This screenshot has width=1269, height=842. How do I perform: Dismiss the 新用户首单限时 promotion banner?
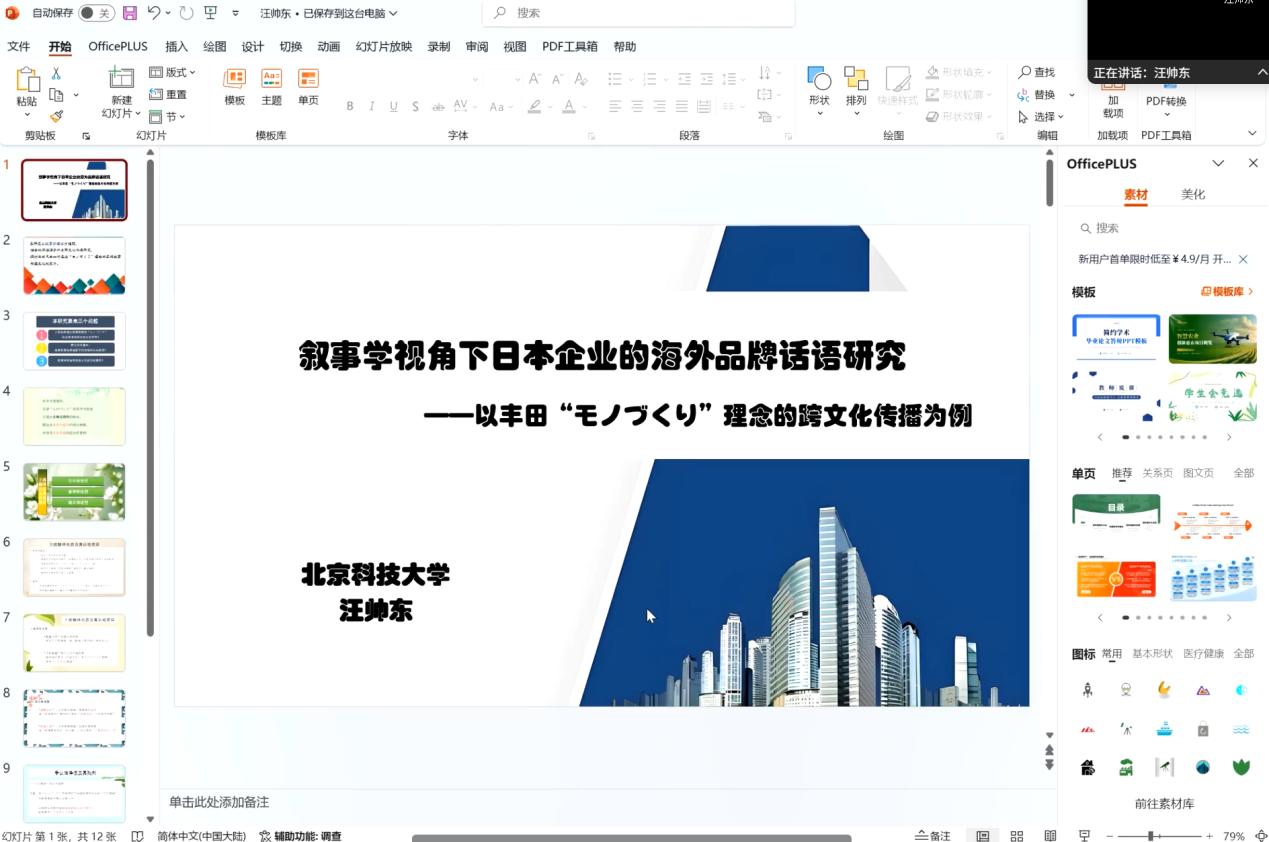tap(1243, 259)
